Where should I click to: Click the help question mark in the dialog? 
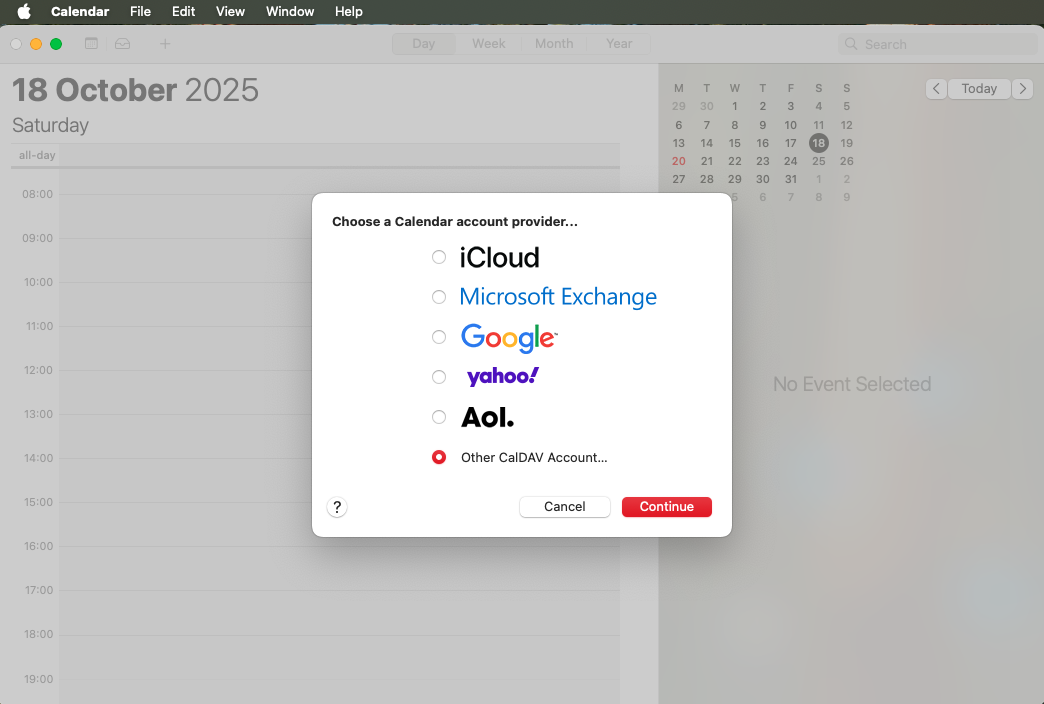(x=337, y=507)
